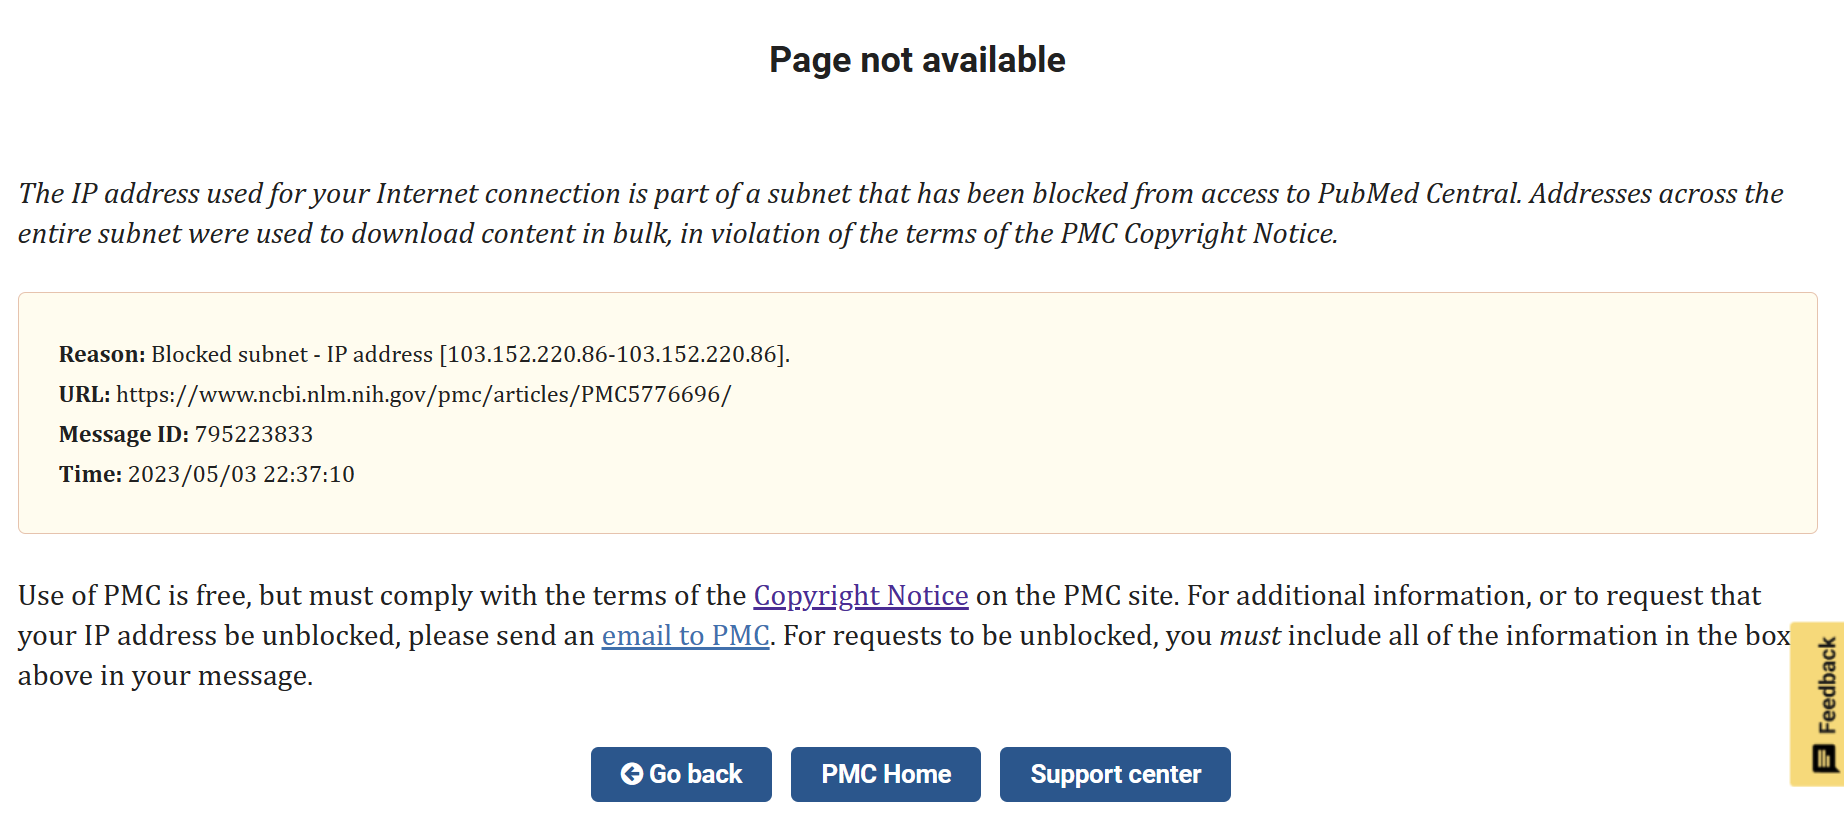1844x817 pixels.
Task: Click the italic word must in paragraph
Action: point(1250,636)
